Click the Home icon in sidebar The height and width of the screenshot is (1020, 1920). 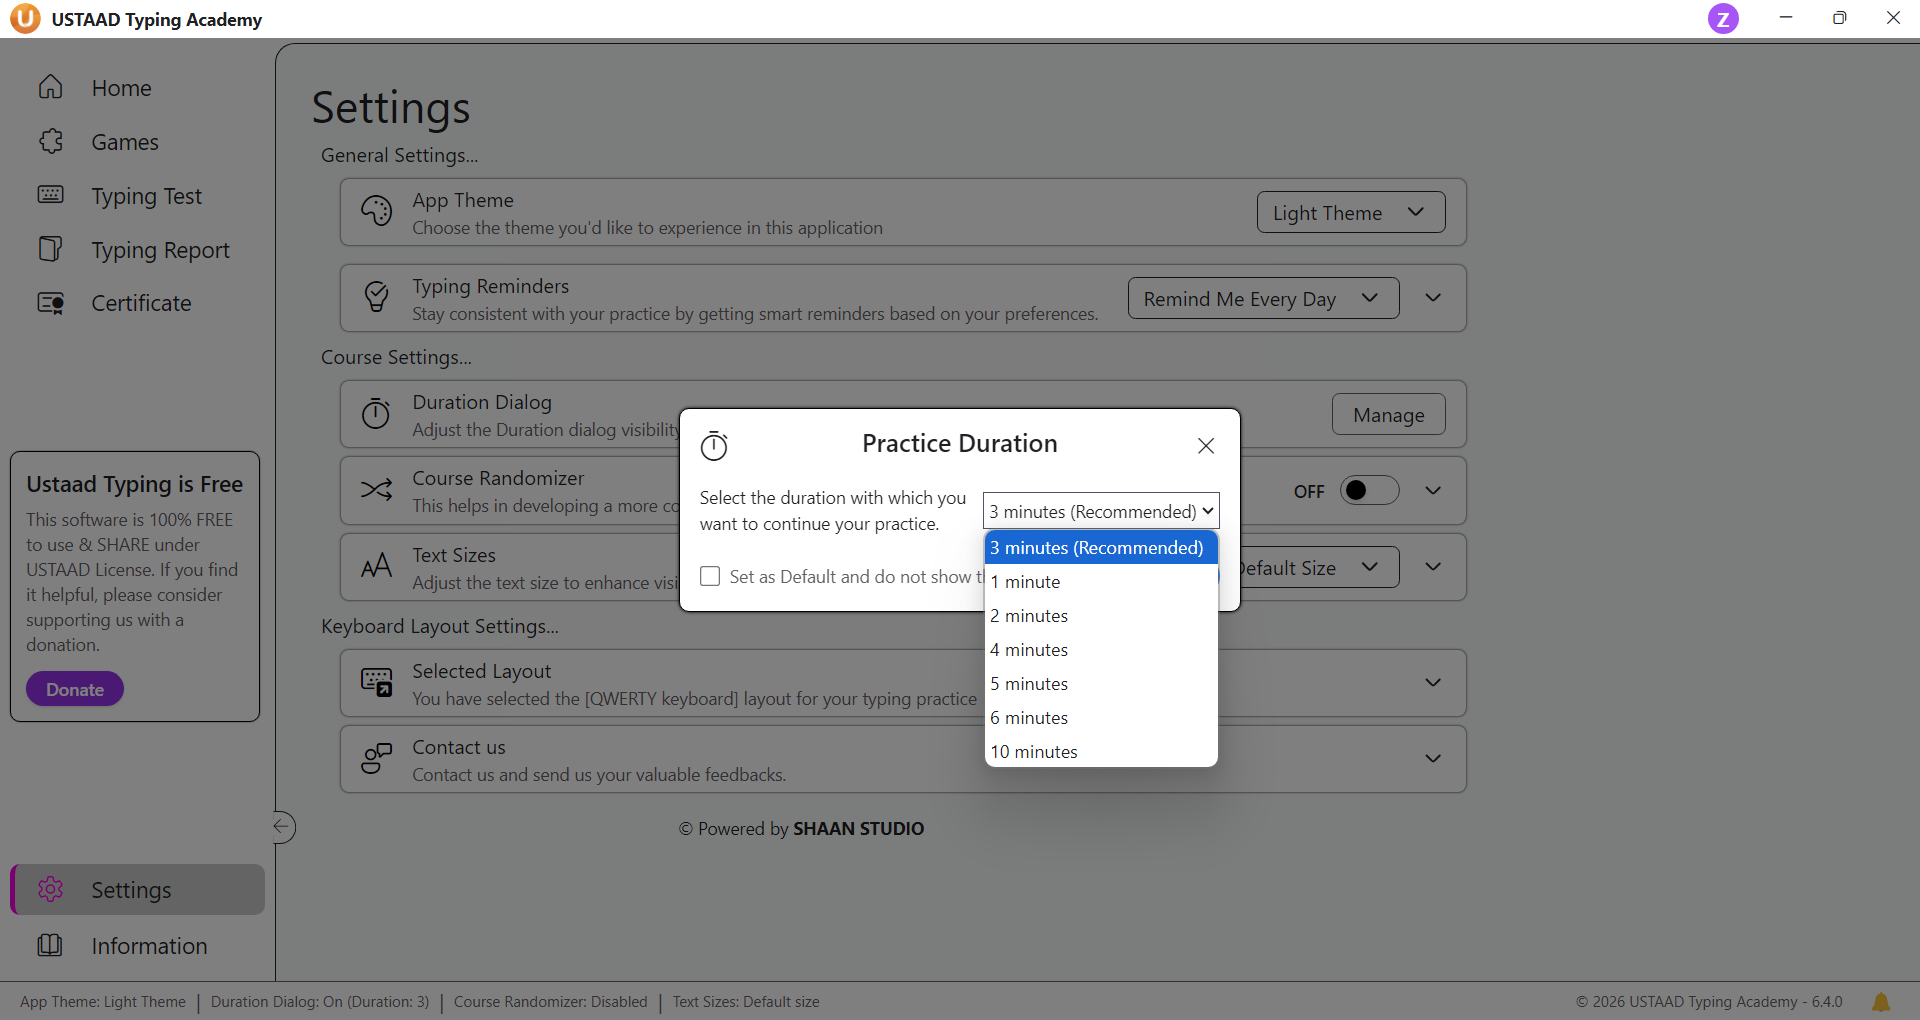(51, 88)
